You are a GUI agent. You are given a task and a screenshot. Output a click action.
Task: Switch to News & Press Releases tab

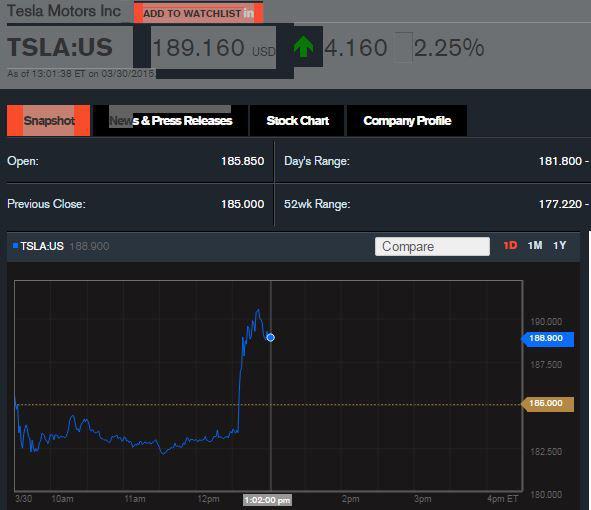pyautogui.click(x=171, y=121)
